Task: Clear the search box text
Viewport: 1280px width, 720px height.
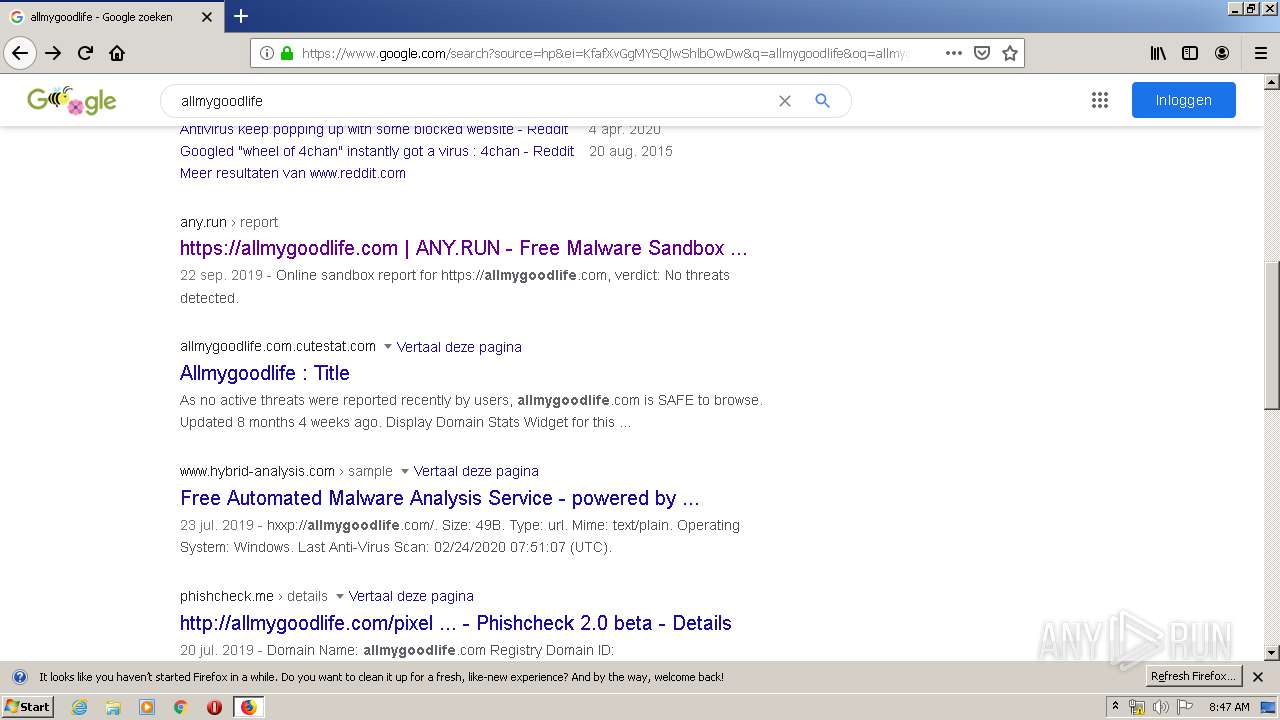Action: (785, 101)
